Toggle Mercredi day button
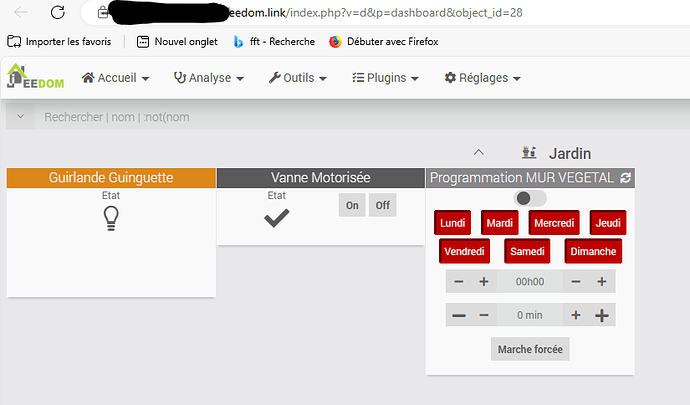The image size is (690, 405). (554, 223)
